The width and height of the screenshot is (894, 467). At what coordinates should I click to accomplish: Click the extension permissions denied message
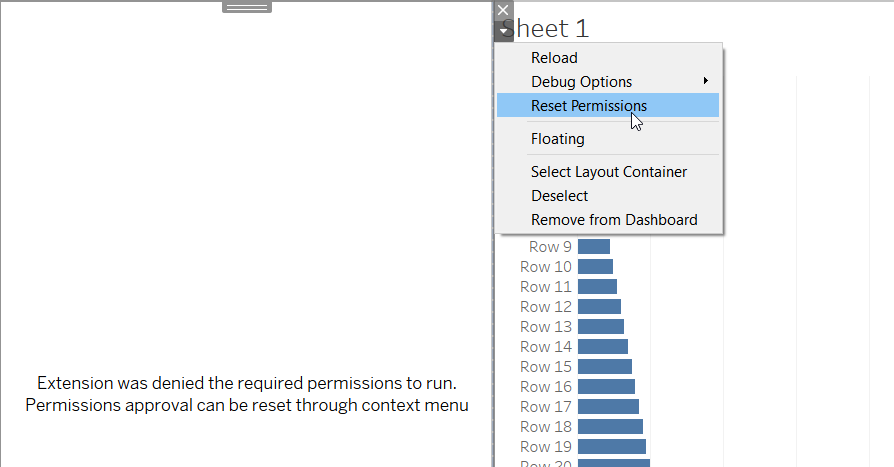tap(247, 394)
